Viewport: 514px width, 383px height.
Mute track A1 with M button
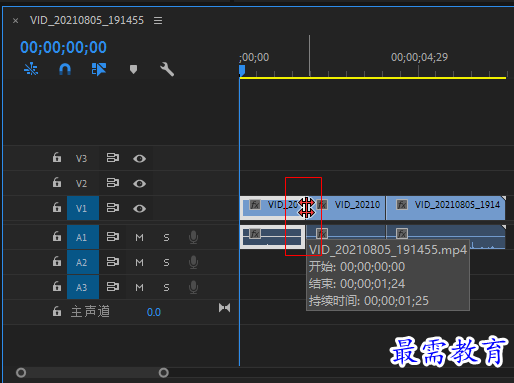139,238
